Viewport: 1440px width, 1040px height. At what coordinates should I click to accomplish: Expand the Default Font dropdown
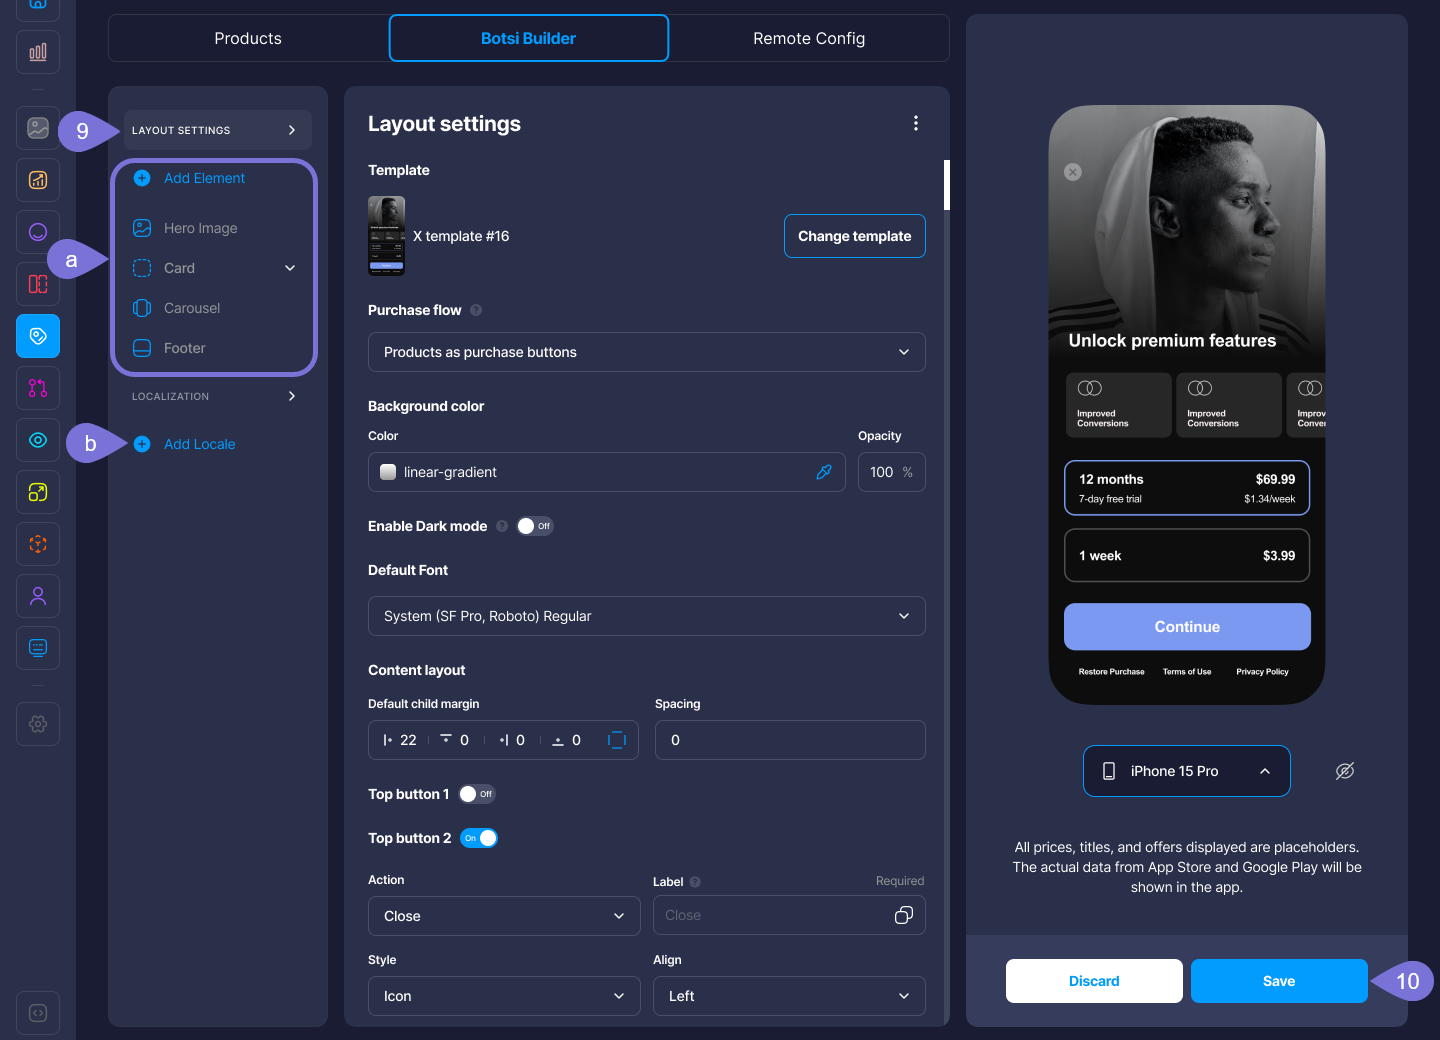coord(646,616)
